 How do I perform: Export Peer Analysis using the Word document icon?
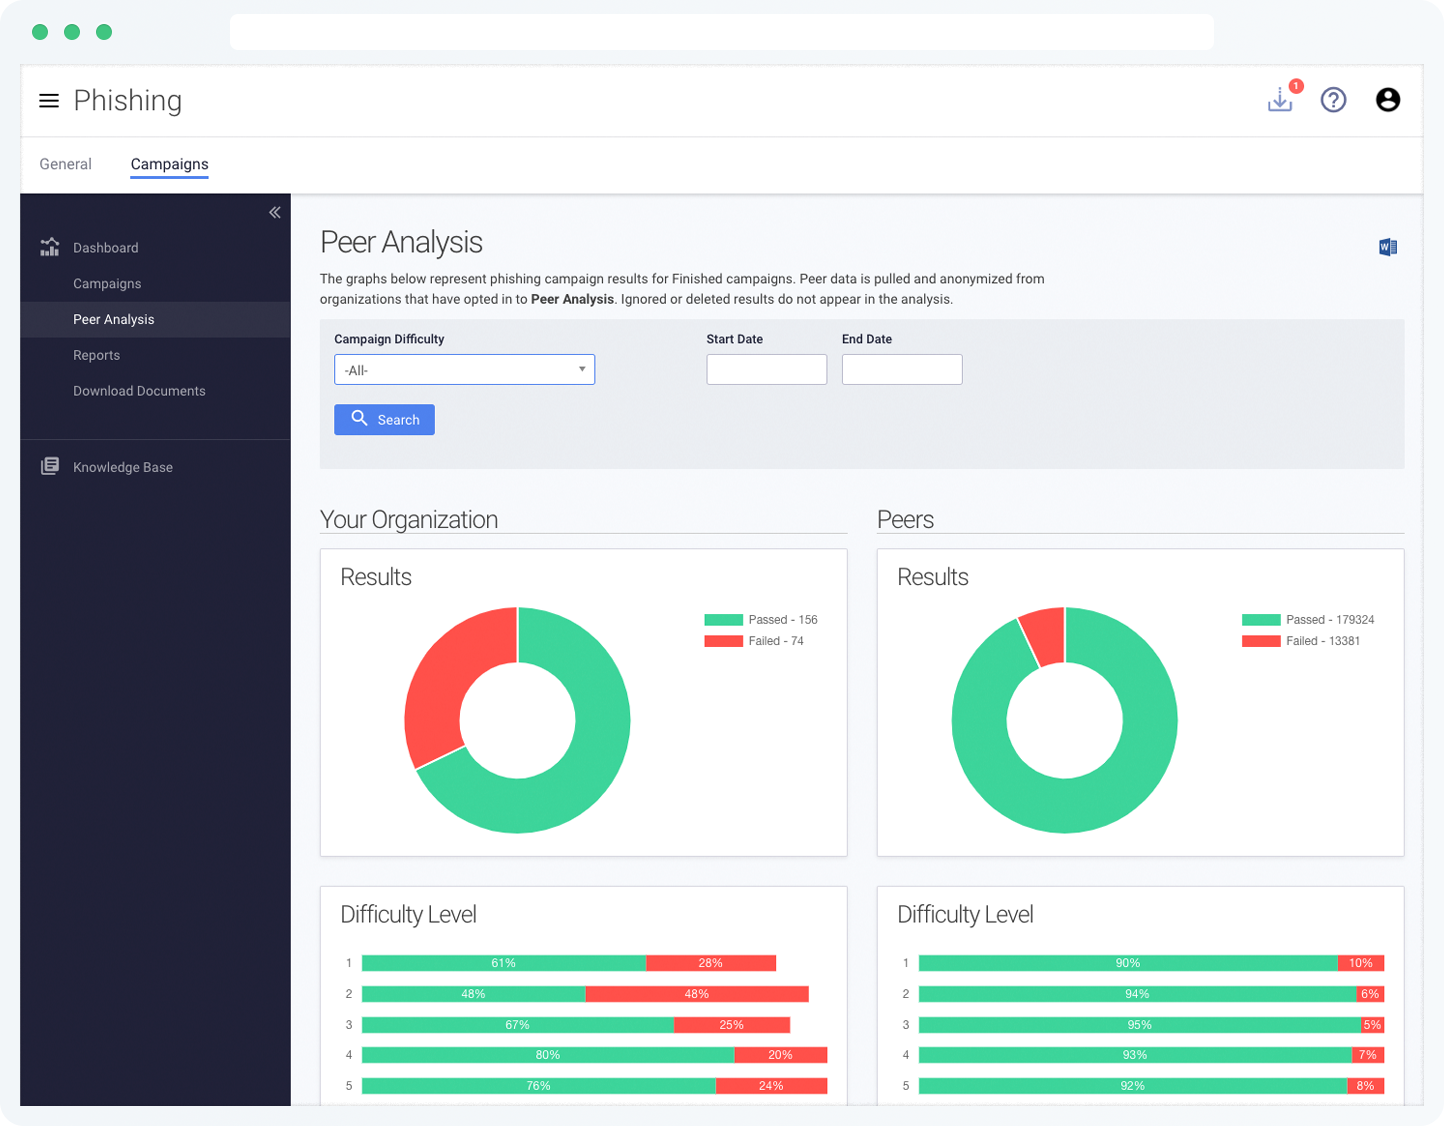(x=1387, y=247)
